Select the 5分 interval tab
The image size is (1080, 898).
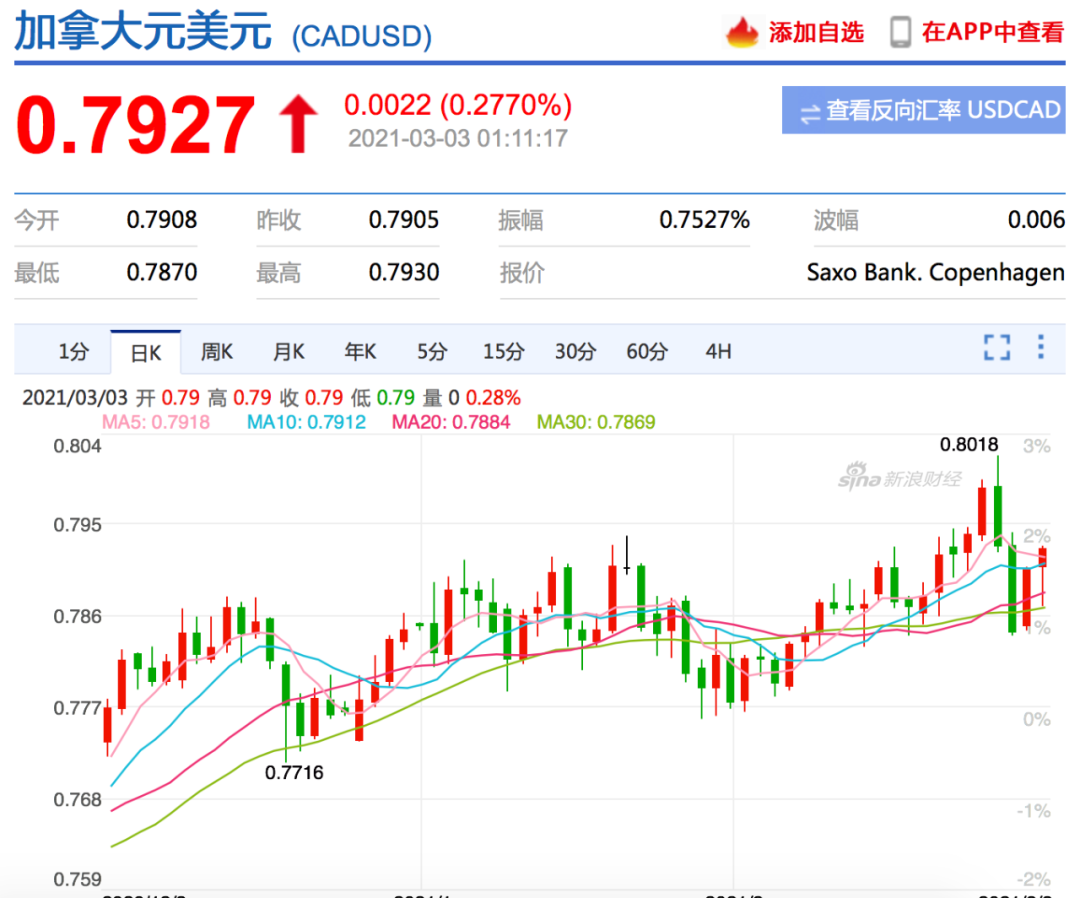coord(432,352)
